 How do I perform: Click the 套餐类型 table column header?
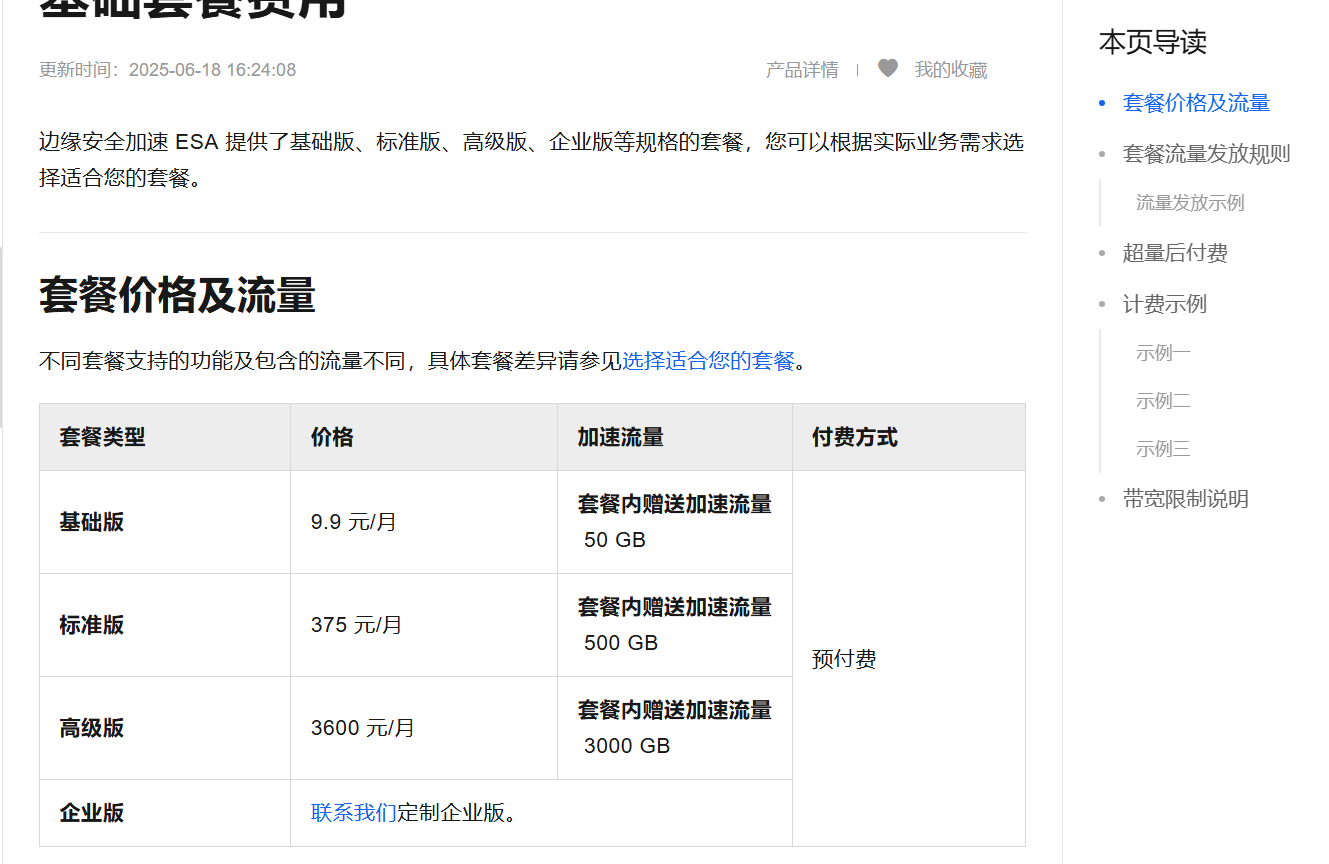pyautogui.click(x=102, y=437)
